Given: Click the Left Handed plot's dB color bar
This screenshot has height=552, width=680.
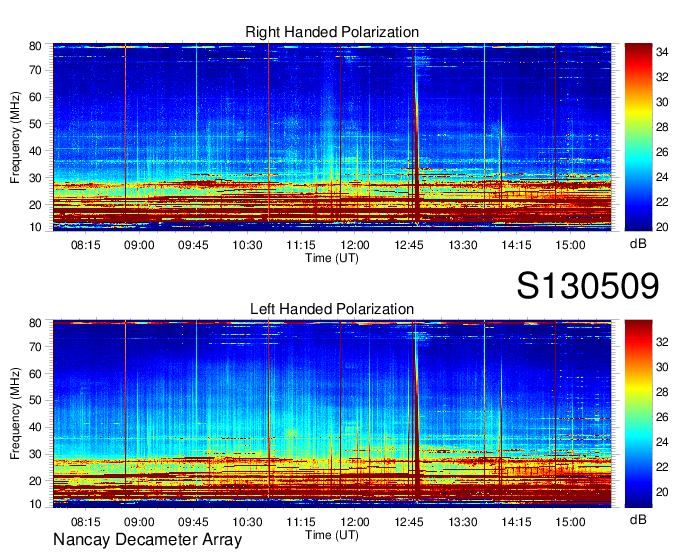Looking at the screenshot, I should (x=638, y=414).
